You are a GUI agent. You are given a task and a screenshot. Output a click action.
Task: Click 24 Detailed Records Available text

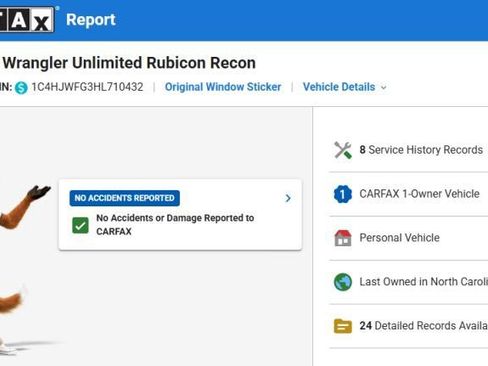[x=424, y=326]
